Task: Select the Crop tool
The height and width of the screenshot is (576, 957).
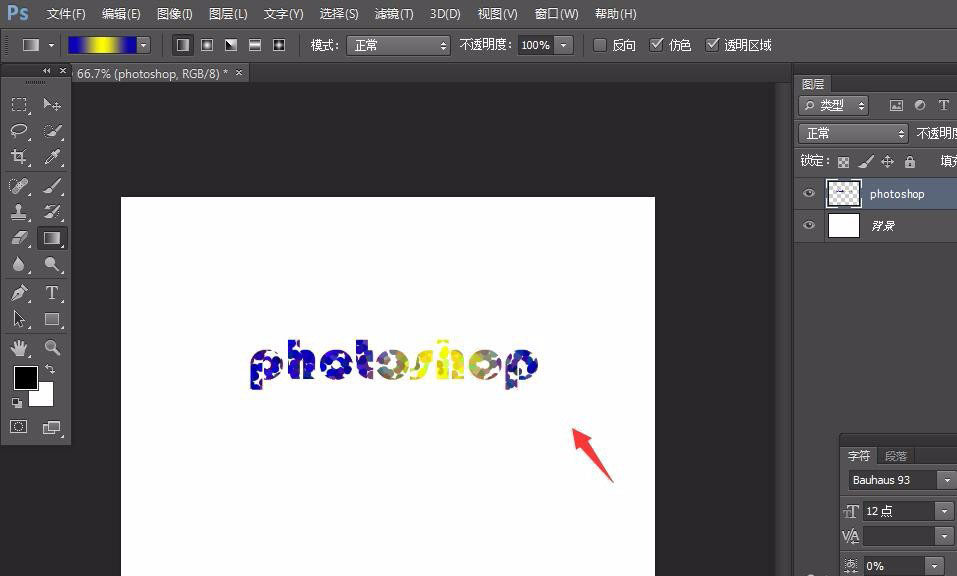Action: click(x=19, y=157)
